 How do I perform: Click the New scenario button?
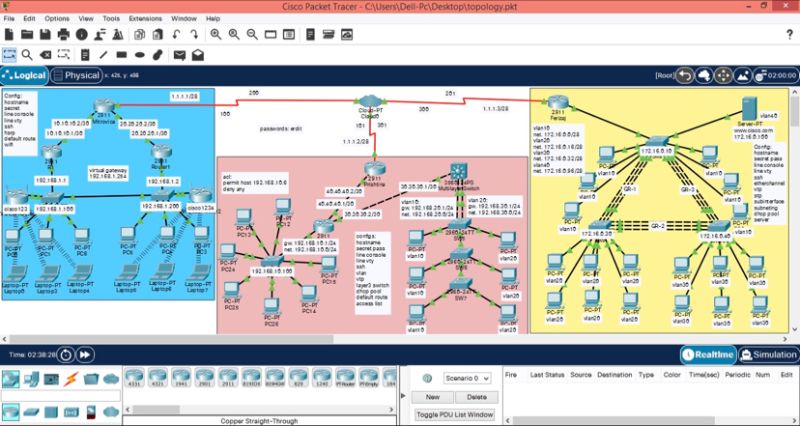click(433, 396)
